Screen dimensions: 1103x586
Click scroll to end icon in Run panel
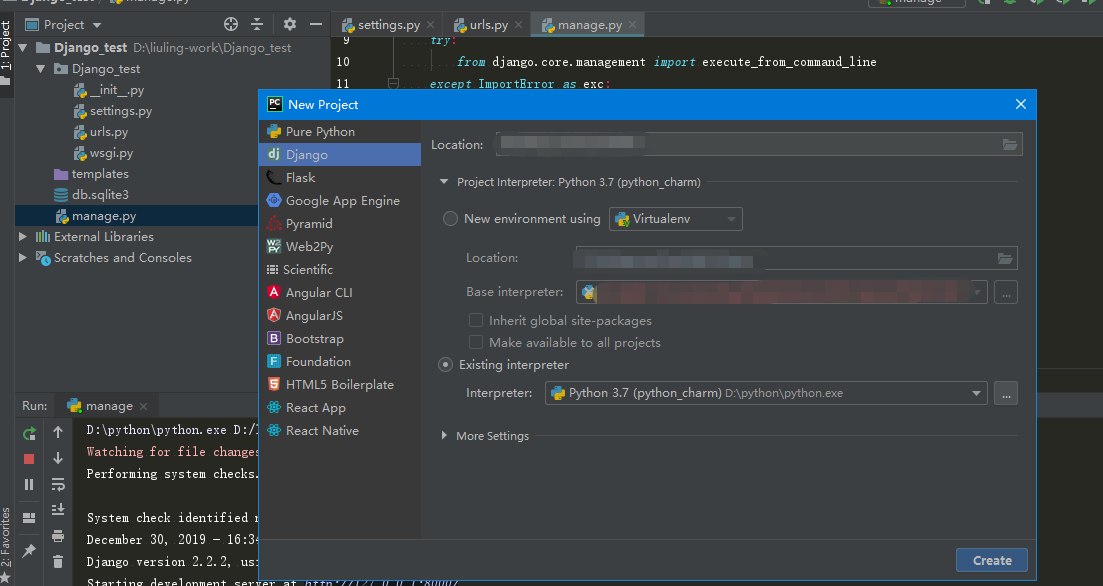(x=58, y=509)
